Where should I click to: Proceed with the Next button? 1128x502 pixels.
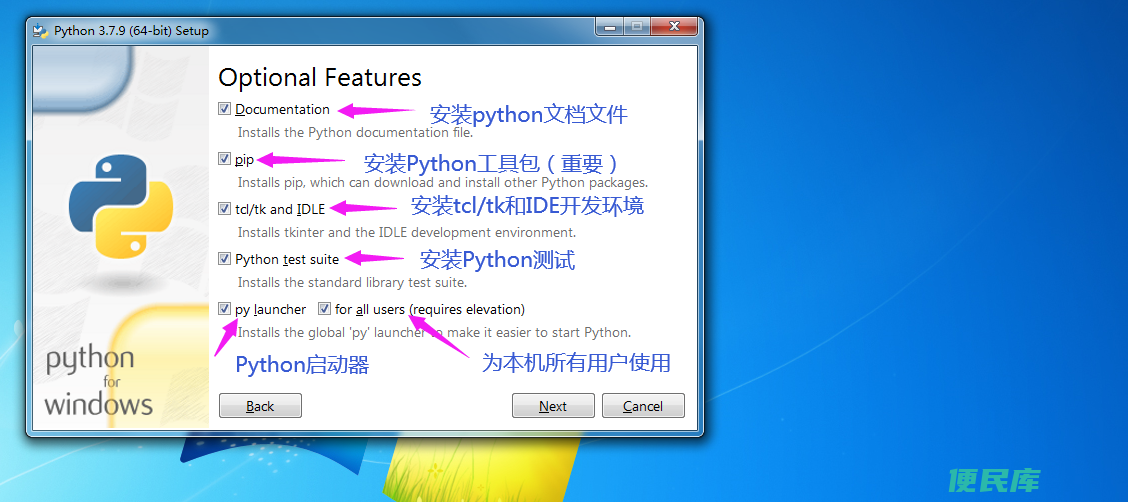(x=553, y=406)
